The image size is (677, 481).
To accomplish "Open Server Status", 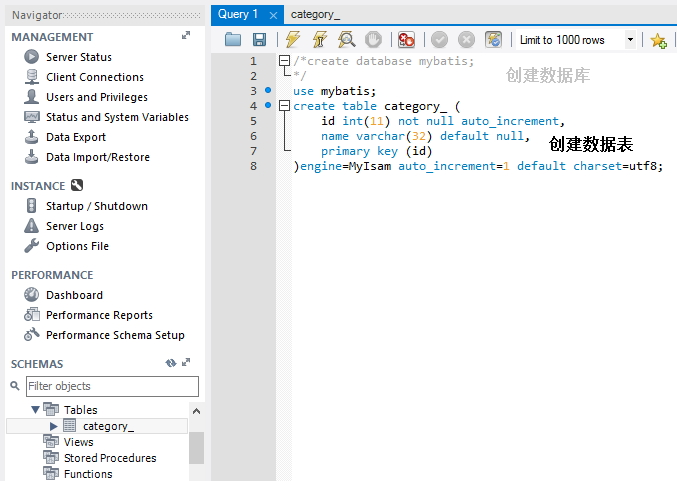I will [78, 57].
